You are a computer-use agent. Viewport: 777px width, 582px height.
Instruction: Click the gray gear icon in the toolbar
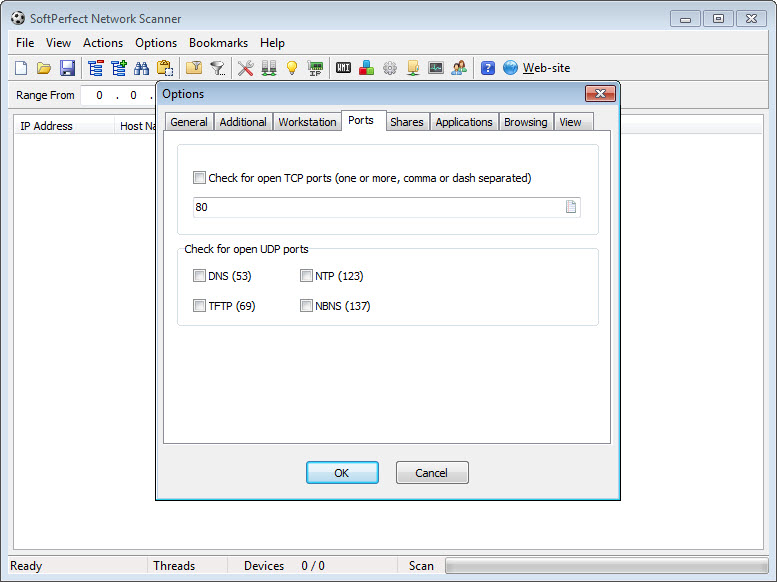(390, 68)
